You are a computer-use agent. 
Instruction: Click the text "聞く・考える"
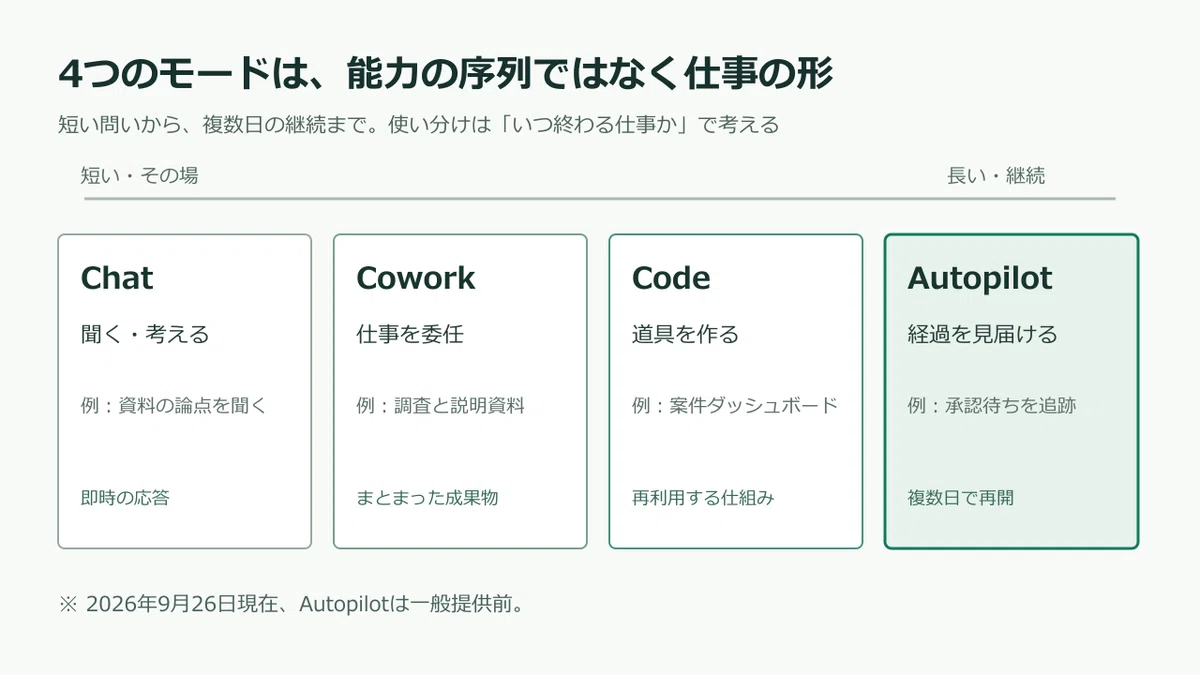coord(145,334)
